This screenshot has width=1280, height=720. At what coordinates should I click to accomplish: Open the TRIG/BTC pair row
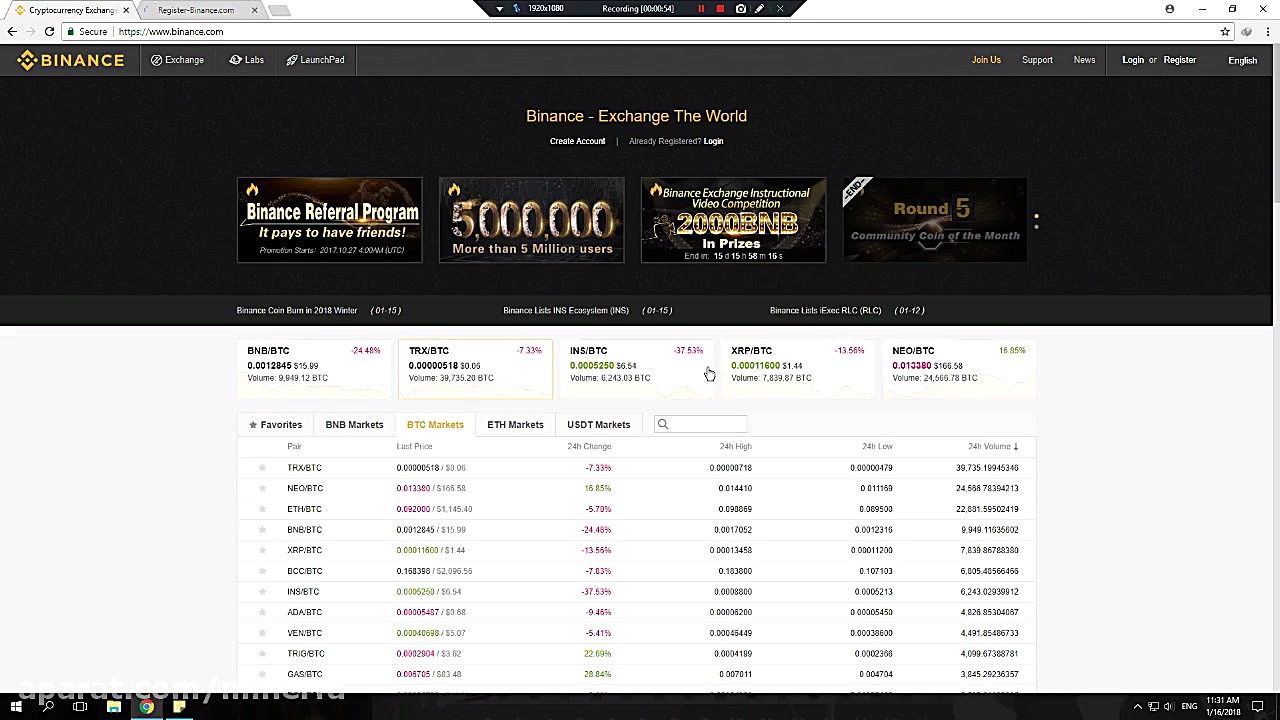click(x=636, y=654)
